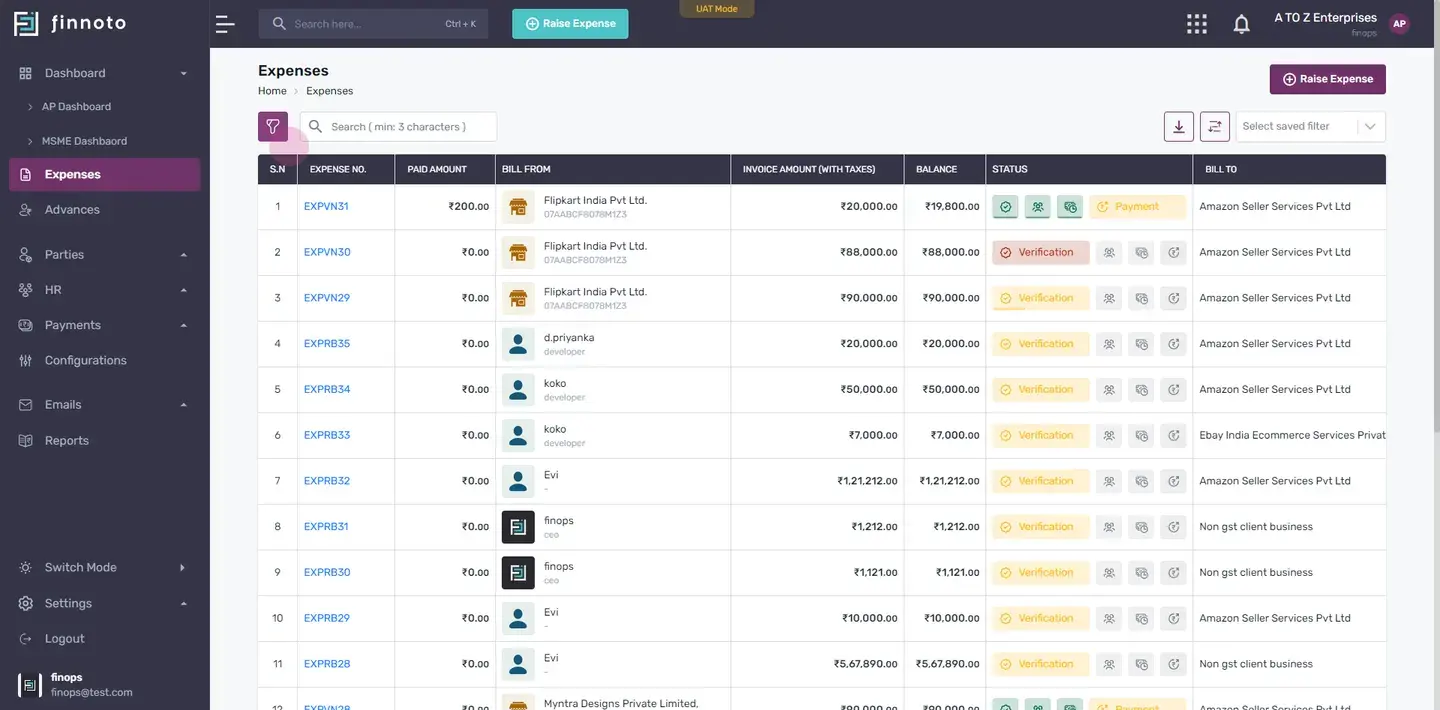
Task: Click Payment status badge in EXPVN31 row
Action: [x=1137, y=207]
